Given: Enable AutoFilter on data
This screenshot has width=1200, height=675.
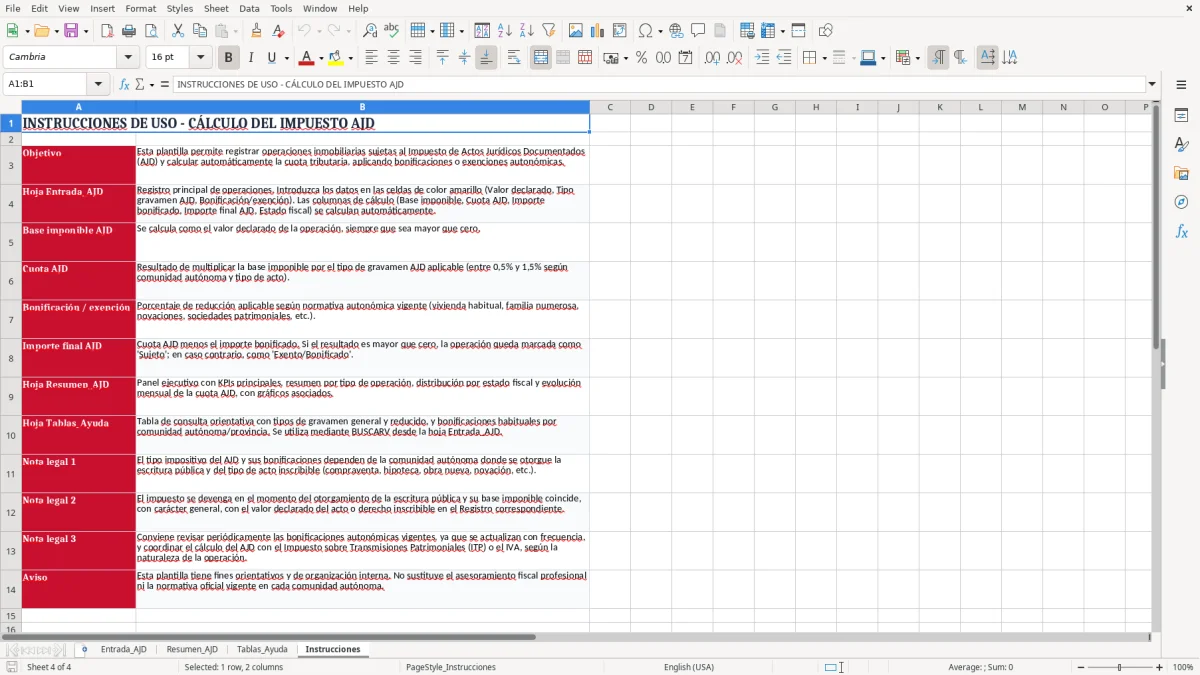Looking at the screenshot, I should [x=549, y=31].
